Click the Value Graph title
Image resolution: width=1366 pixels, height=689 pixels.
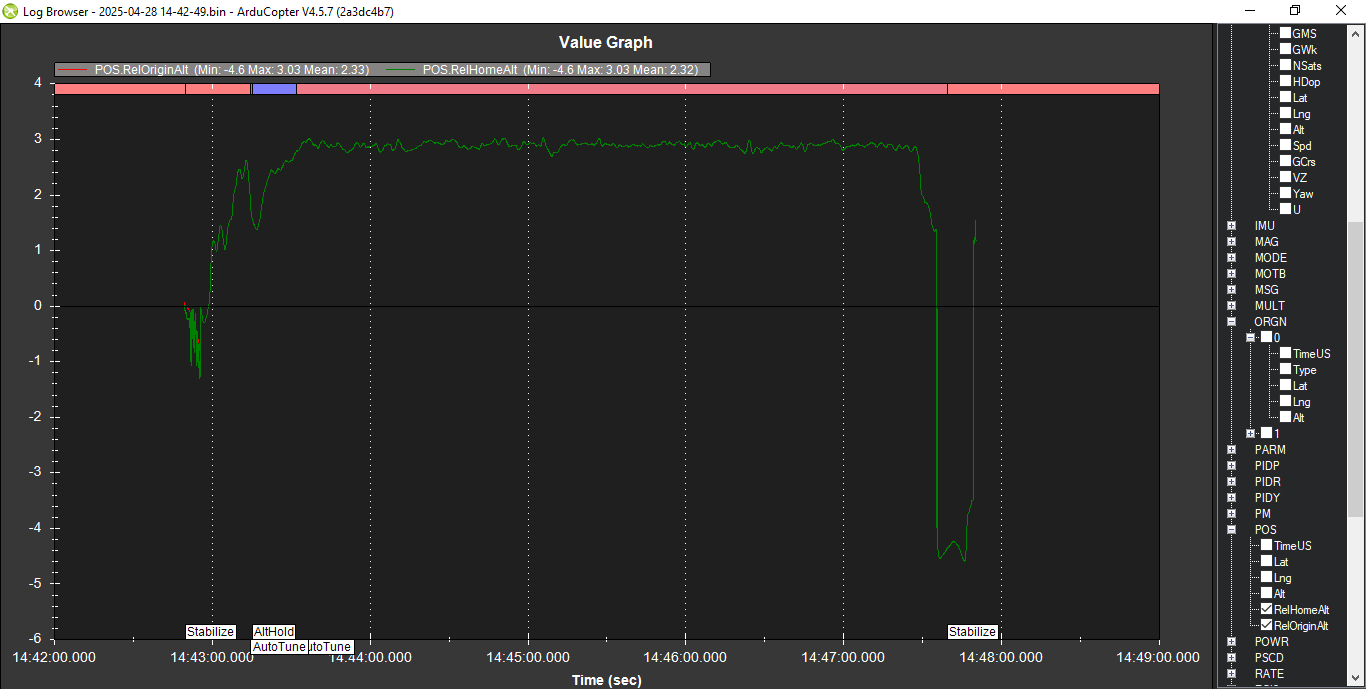click(605, 42)
